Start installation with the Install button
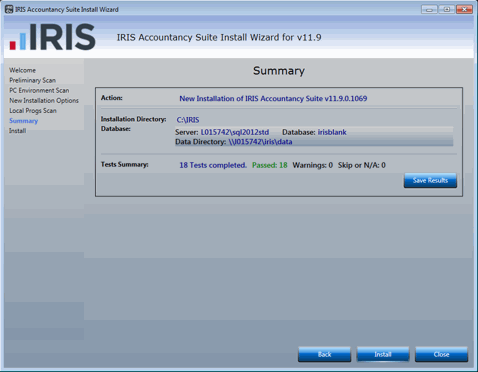The width and height of the screenshot is (478, 372). click(x=383, y=354)
